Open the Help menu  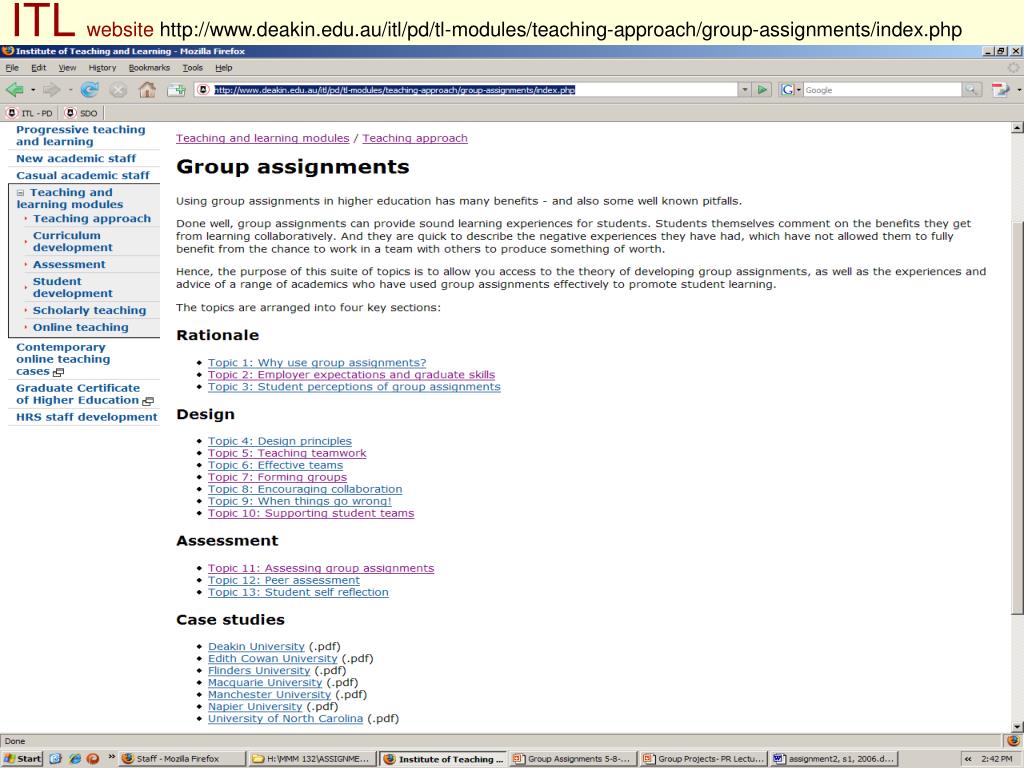(x=223, y=67)
